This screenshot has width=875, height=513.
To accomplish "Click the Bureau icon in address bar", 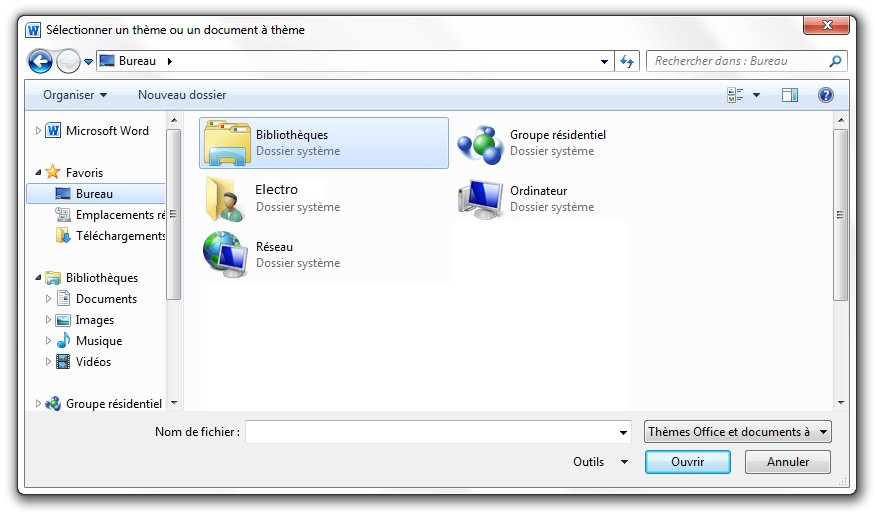I will [x=107, y=61].
